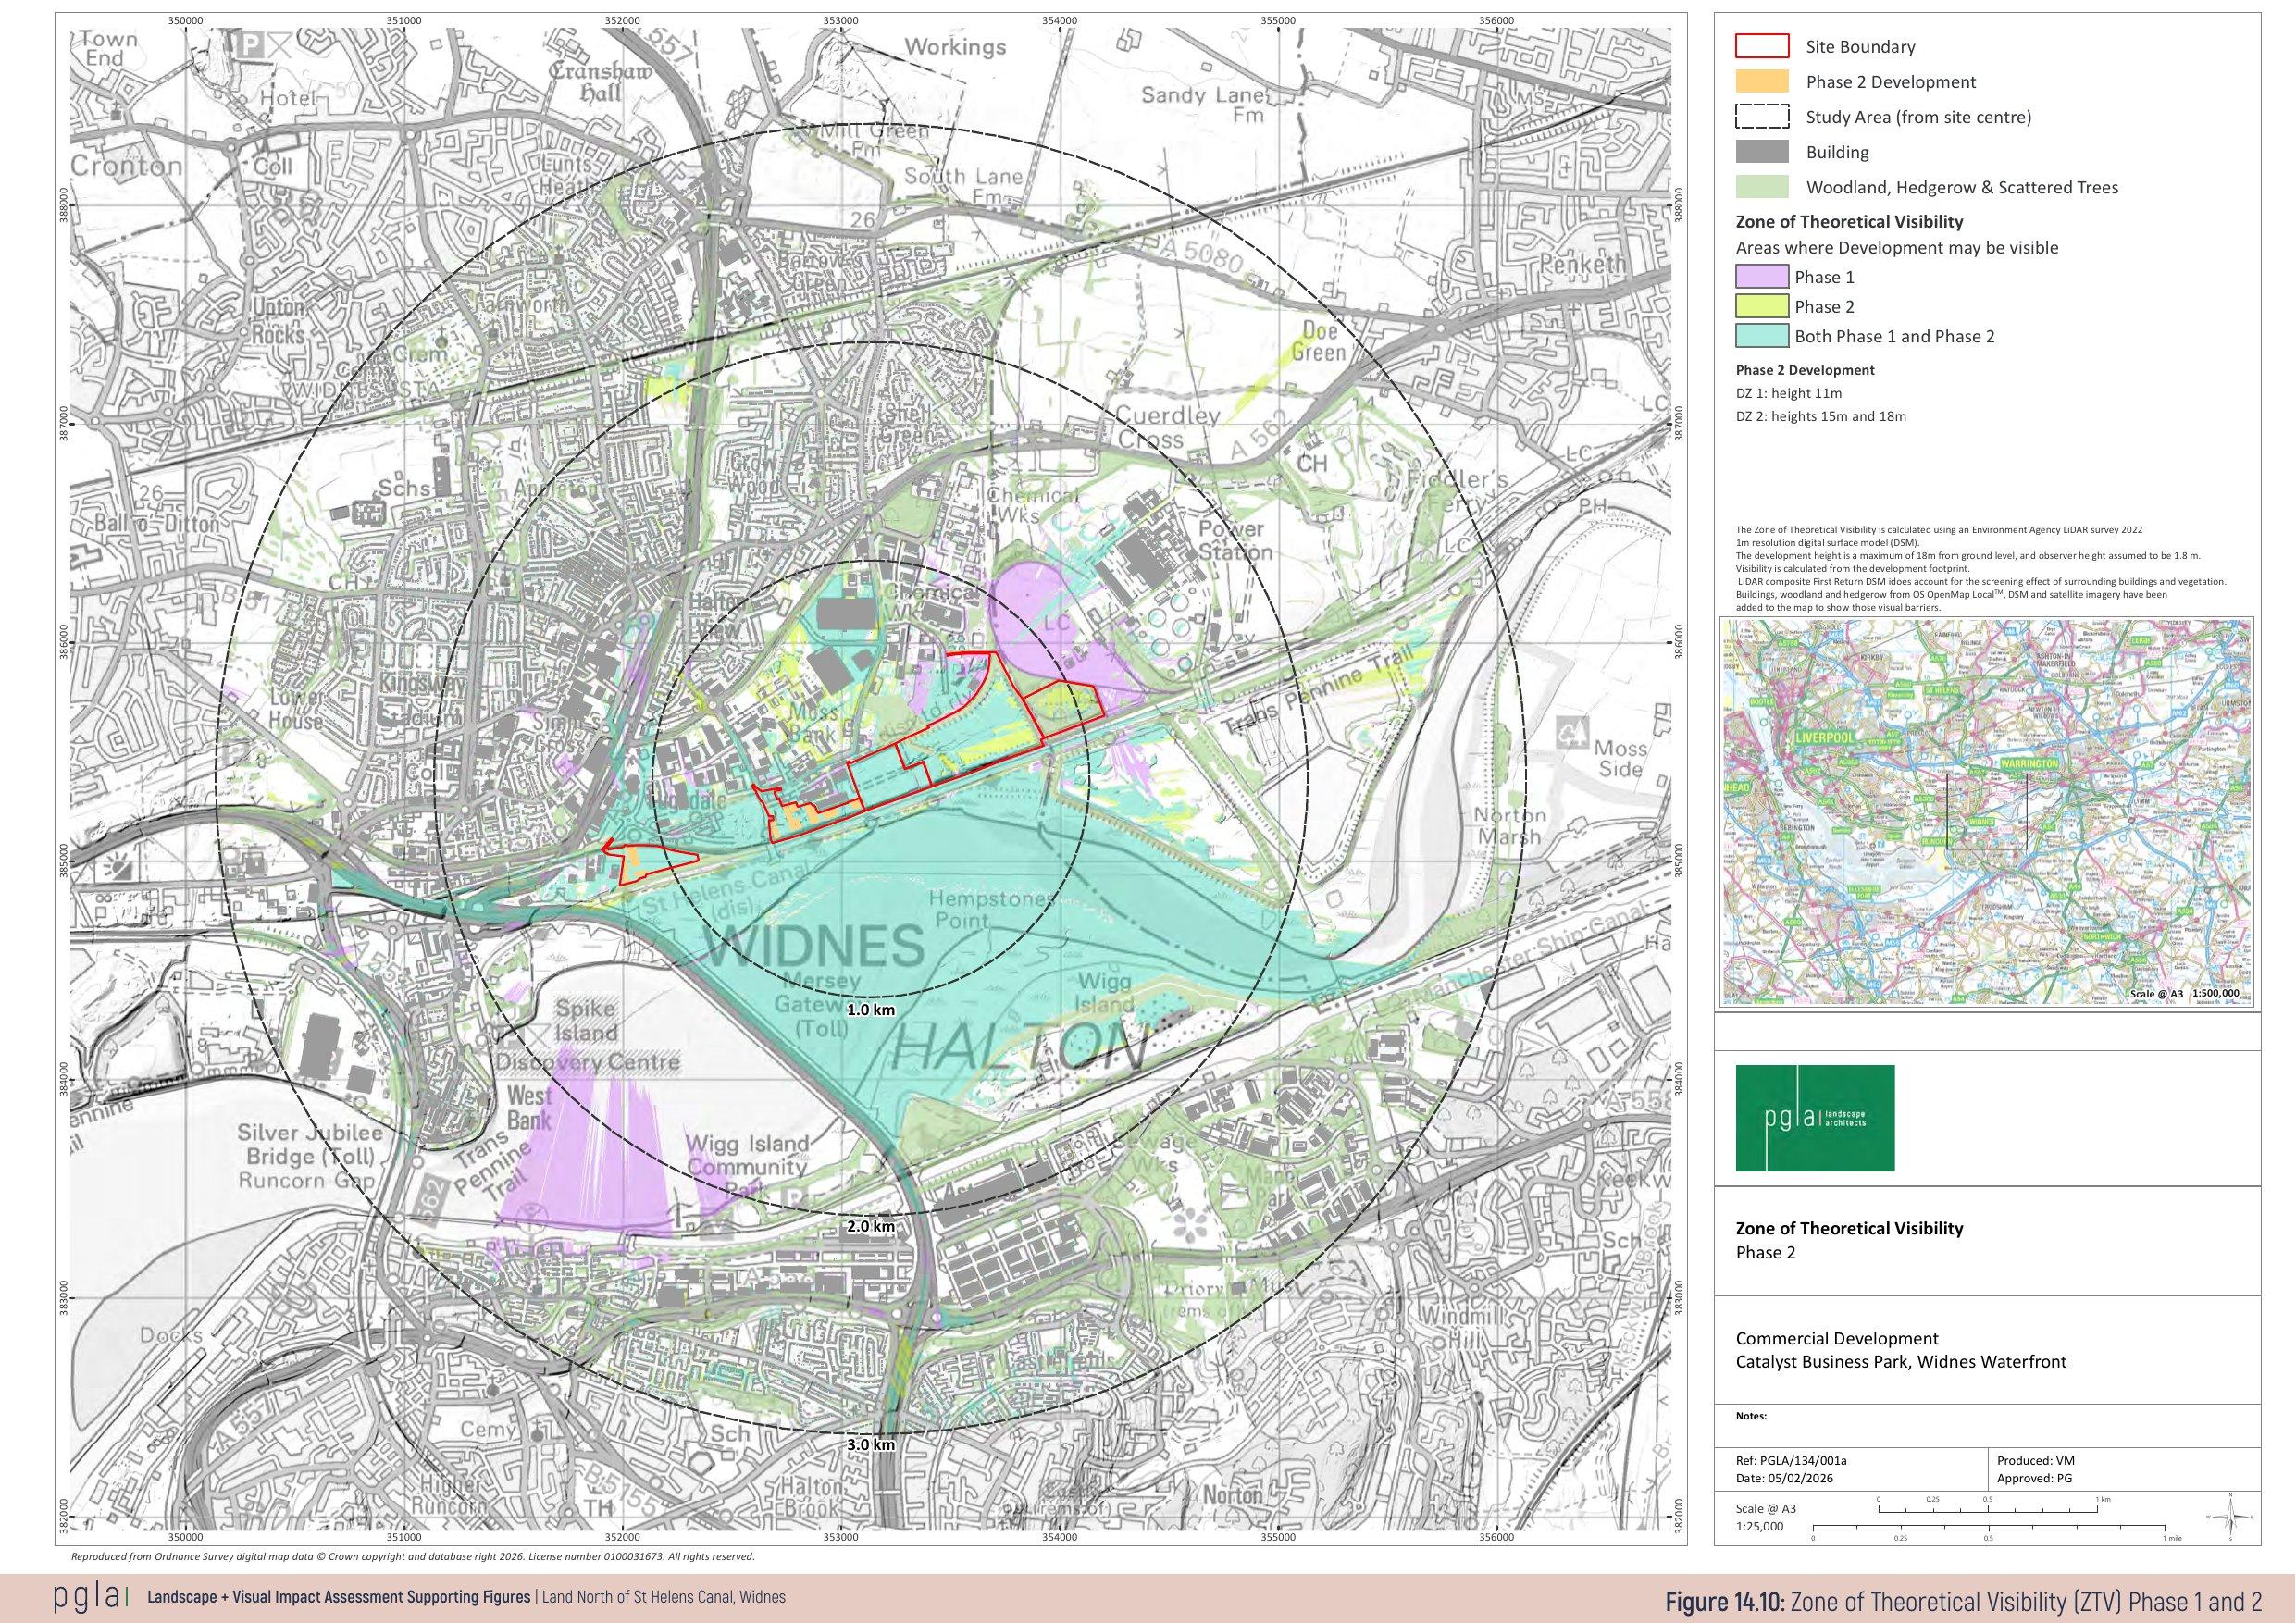Click the pgla logo in bottom-left footer
Screen dimensions: 2296x1623
tap(90, 1598)
